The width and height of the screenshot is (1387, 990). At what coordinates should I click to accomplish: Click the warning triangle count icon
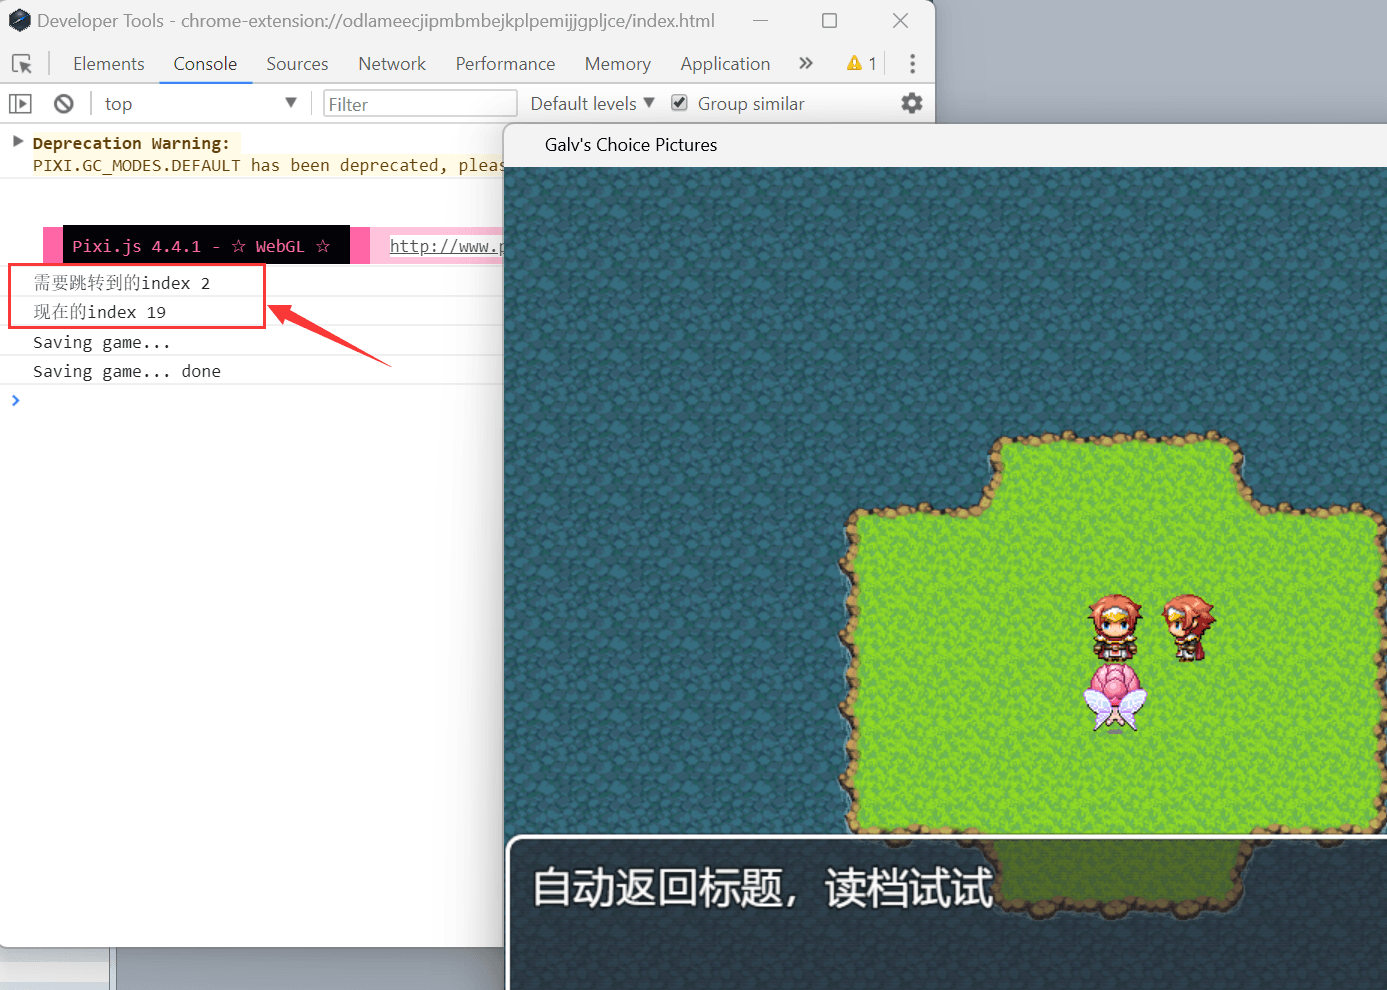coord(862,63)
